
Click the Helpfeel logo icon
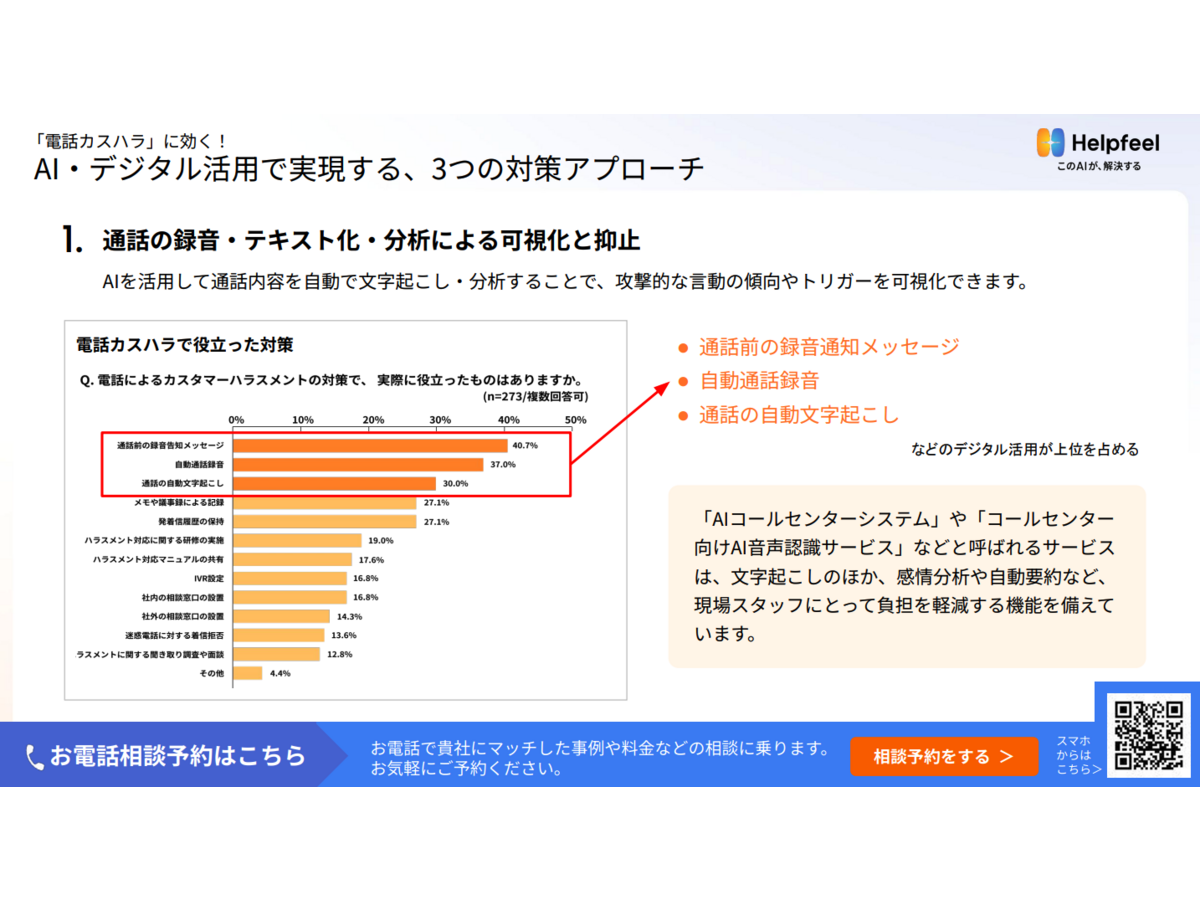pyautogui.click(x=1051, y=143)
